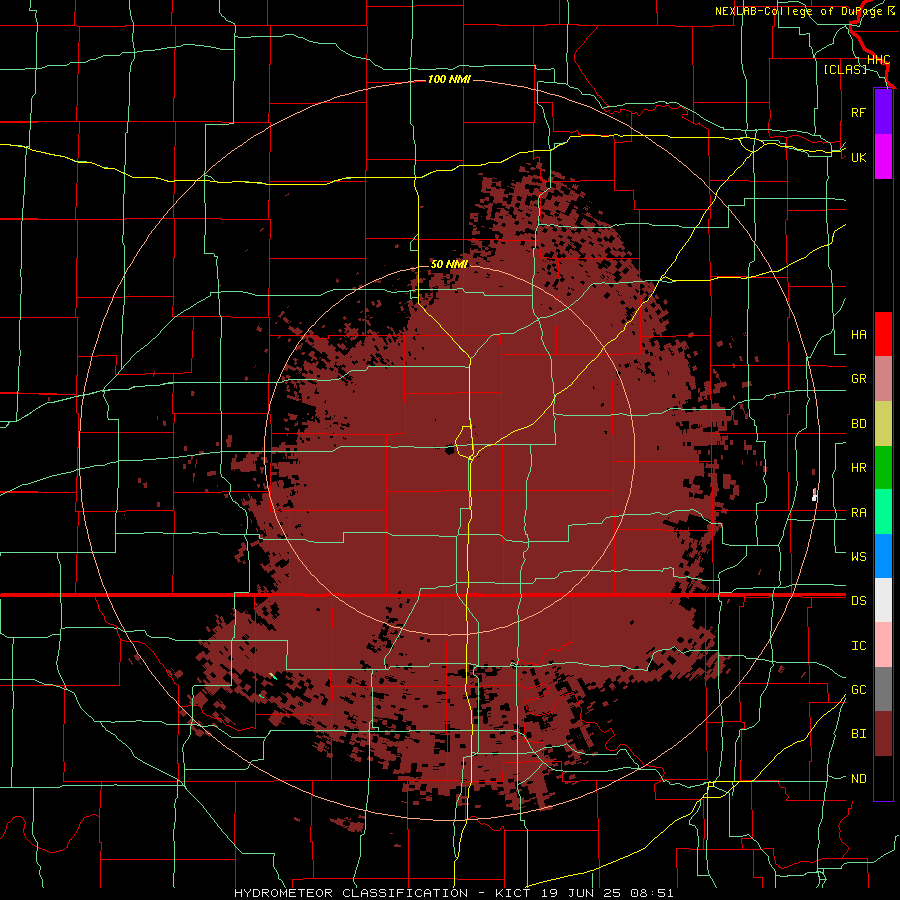Click the WS blue legend swatch

[x=883, y=556]
